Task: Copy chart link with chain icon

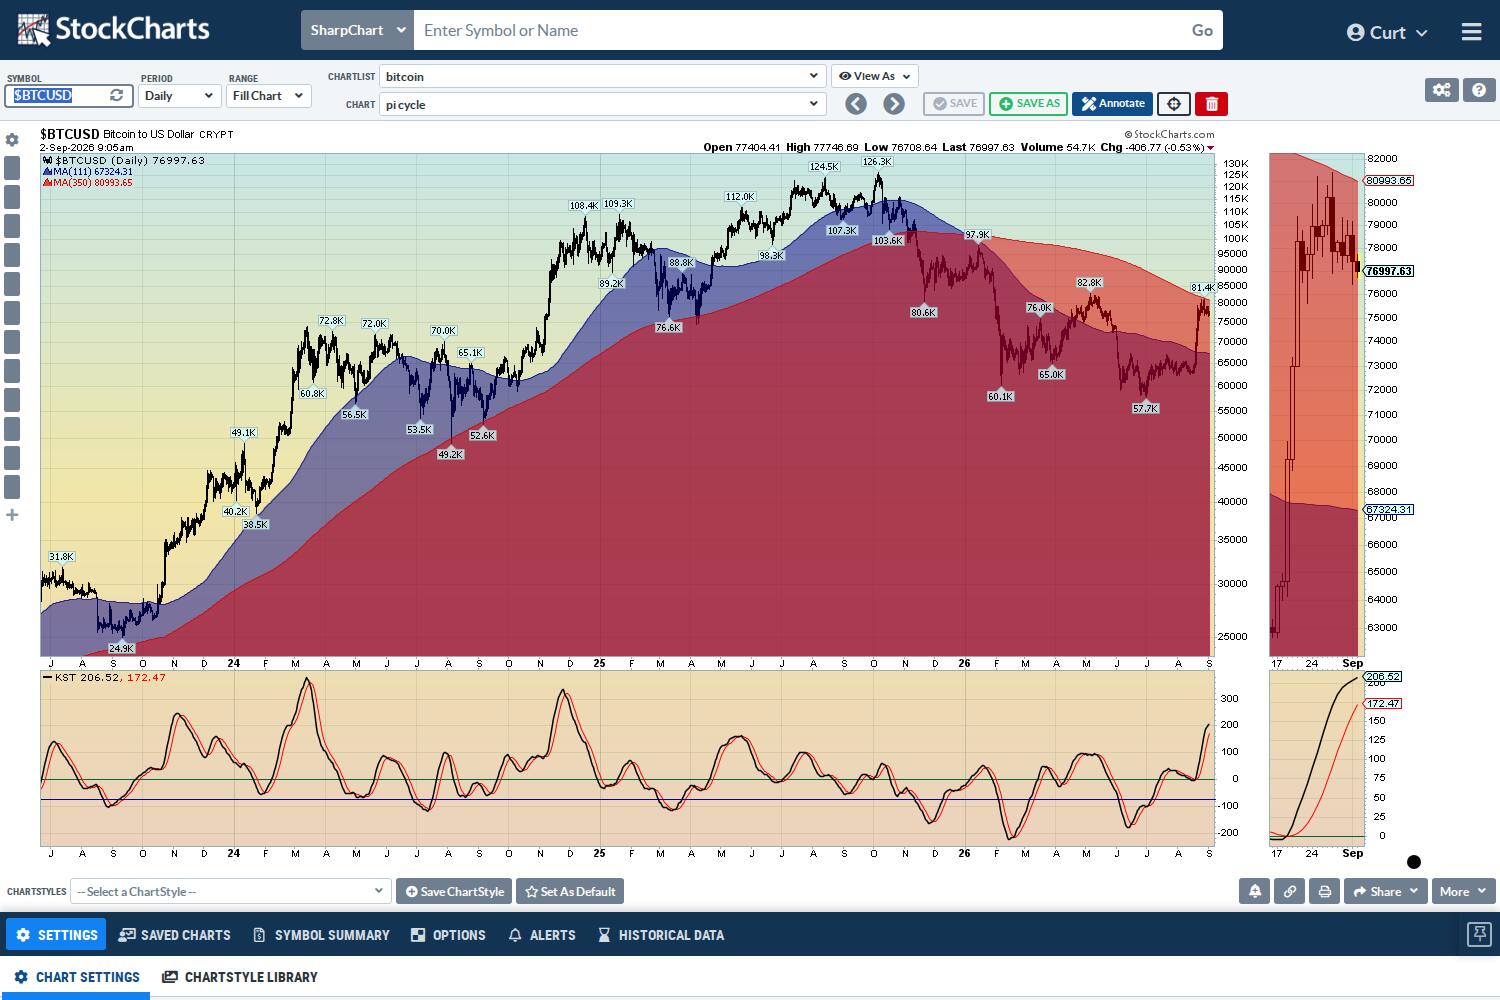Action: [1290, 891]
